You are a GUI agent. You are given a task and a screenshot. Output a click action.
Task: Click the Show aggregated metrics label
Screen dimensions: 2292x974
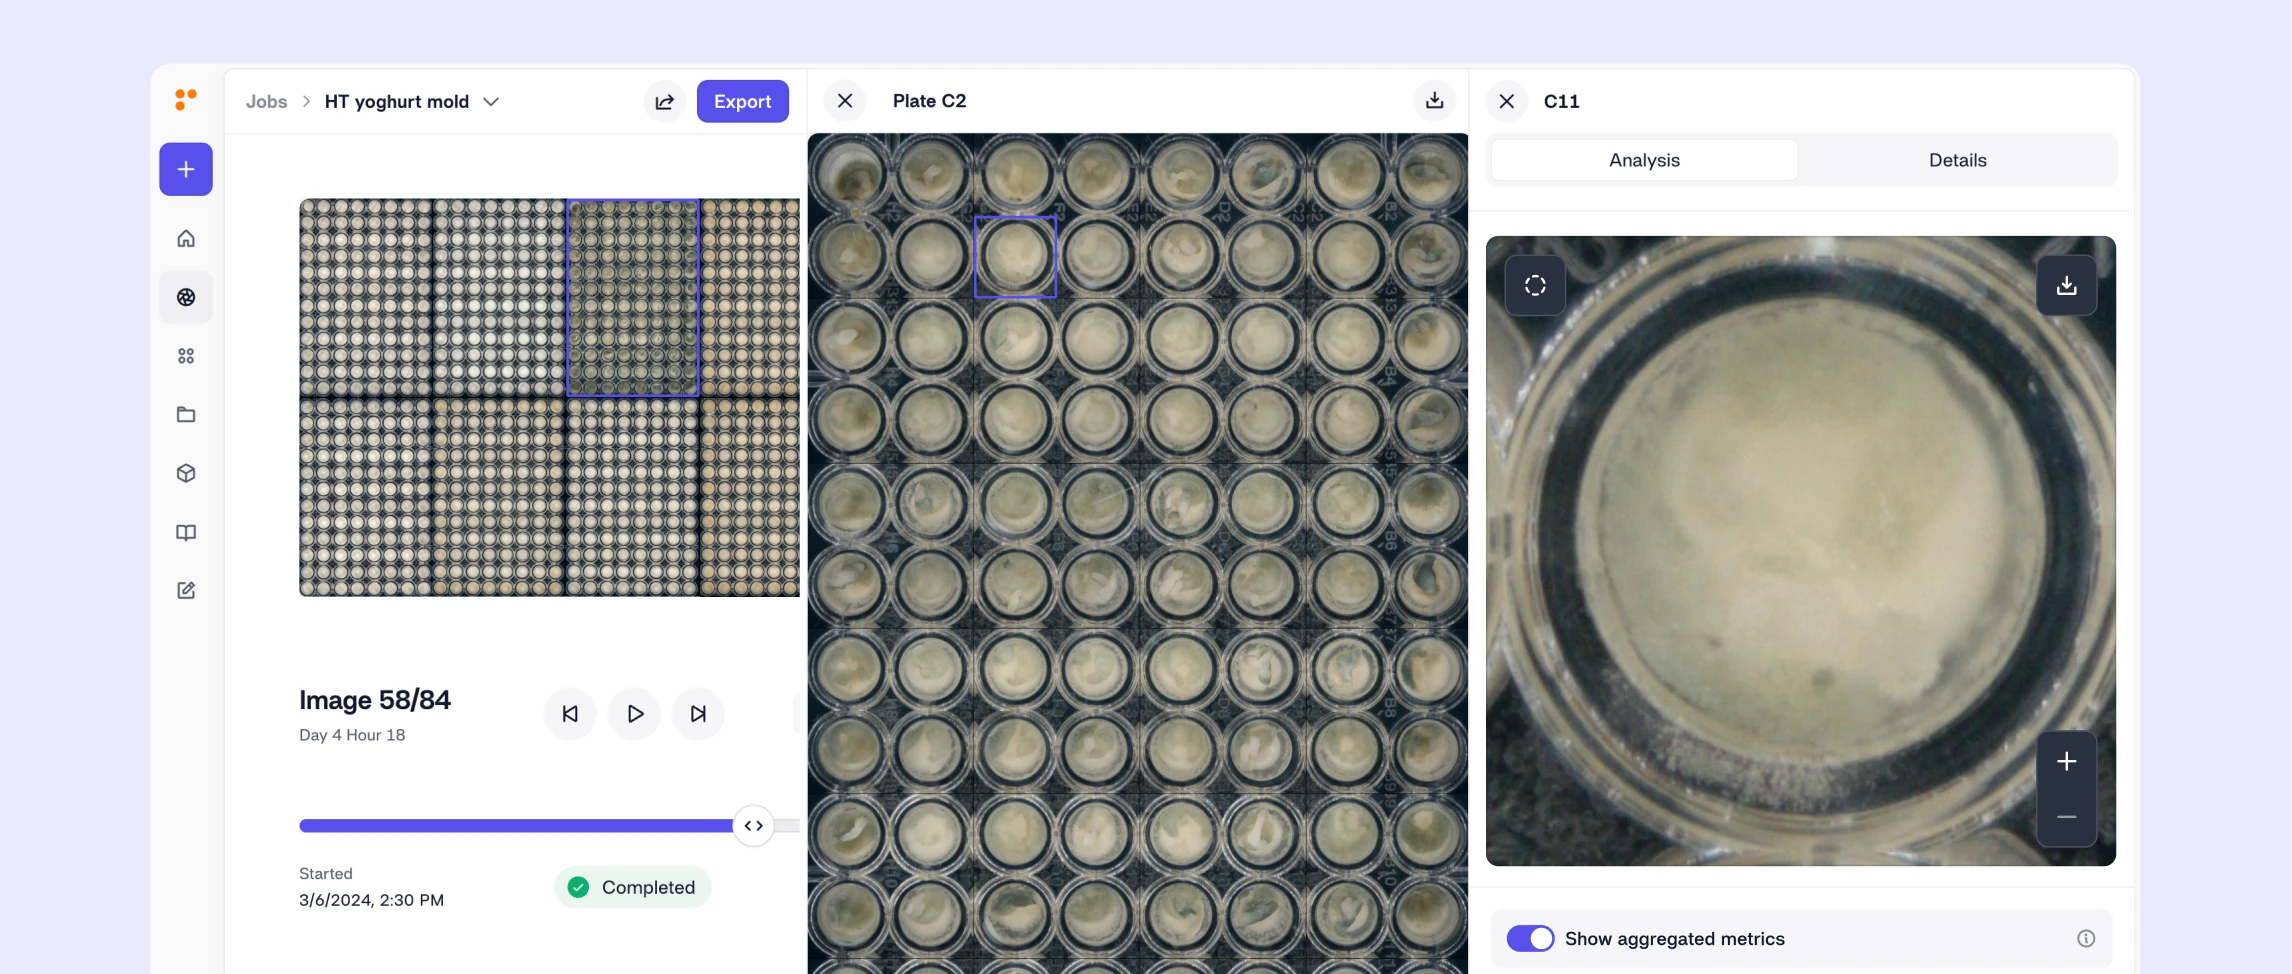pos(1674,938)
